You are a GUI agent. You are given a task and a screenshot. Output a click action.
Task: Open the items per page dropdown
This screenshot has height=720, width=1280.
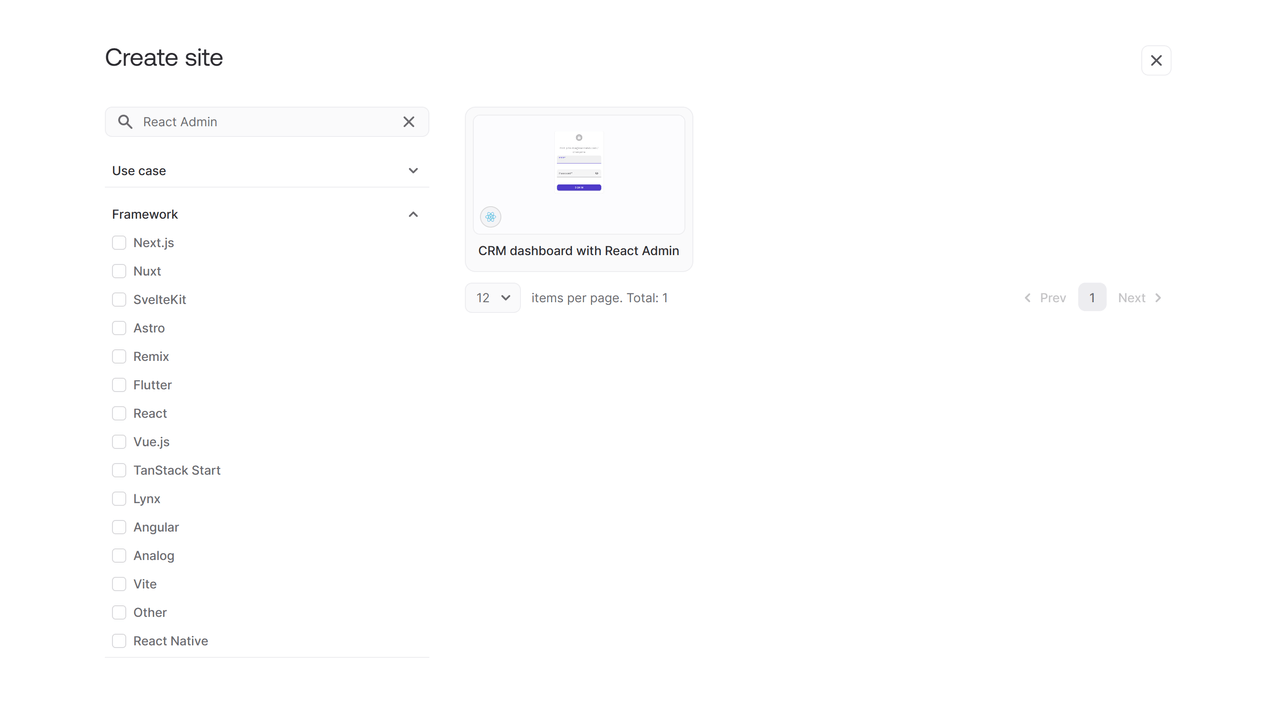click(x=493, y=298)
